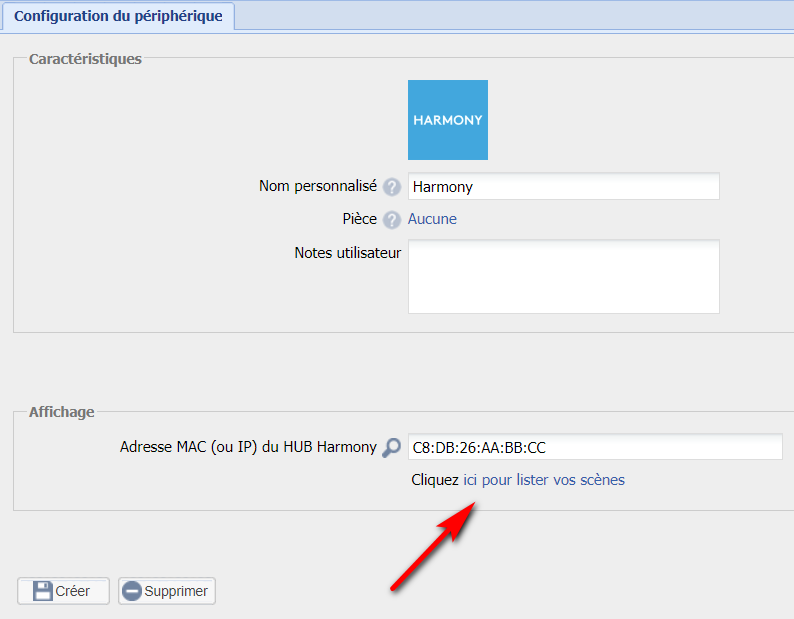Open help icon beside Nom personnalisé

(392, 187)
